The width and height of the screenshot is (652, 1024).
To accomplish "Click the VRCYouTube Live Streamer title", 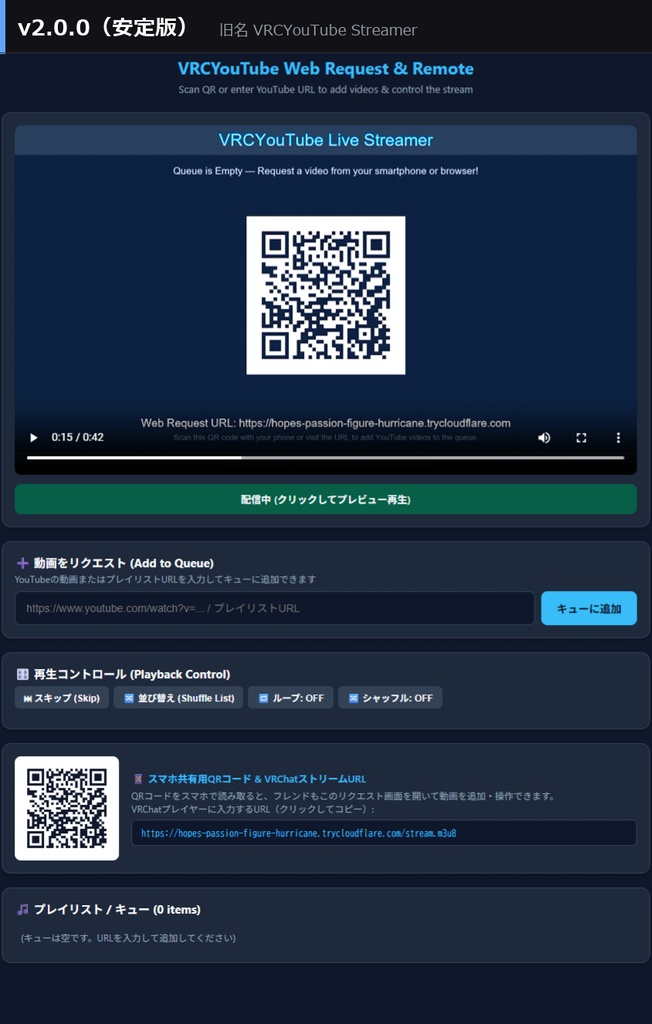I will tap(325, 140).
